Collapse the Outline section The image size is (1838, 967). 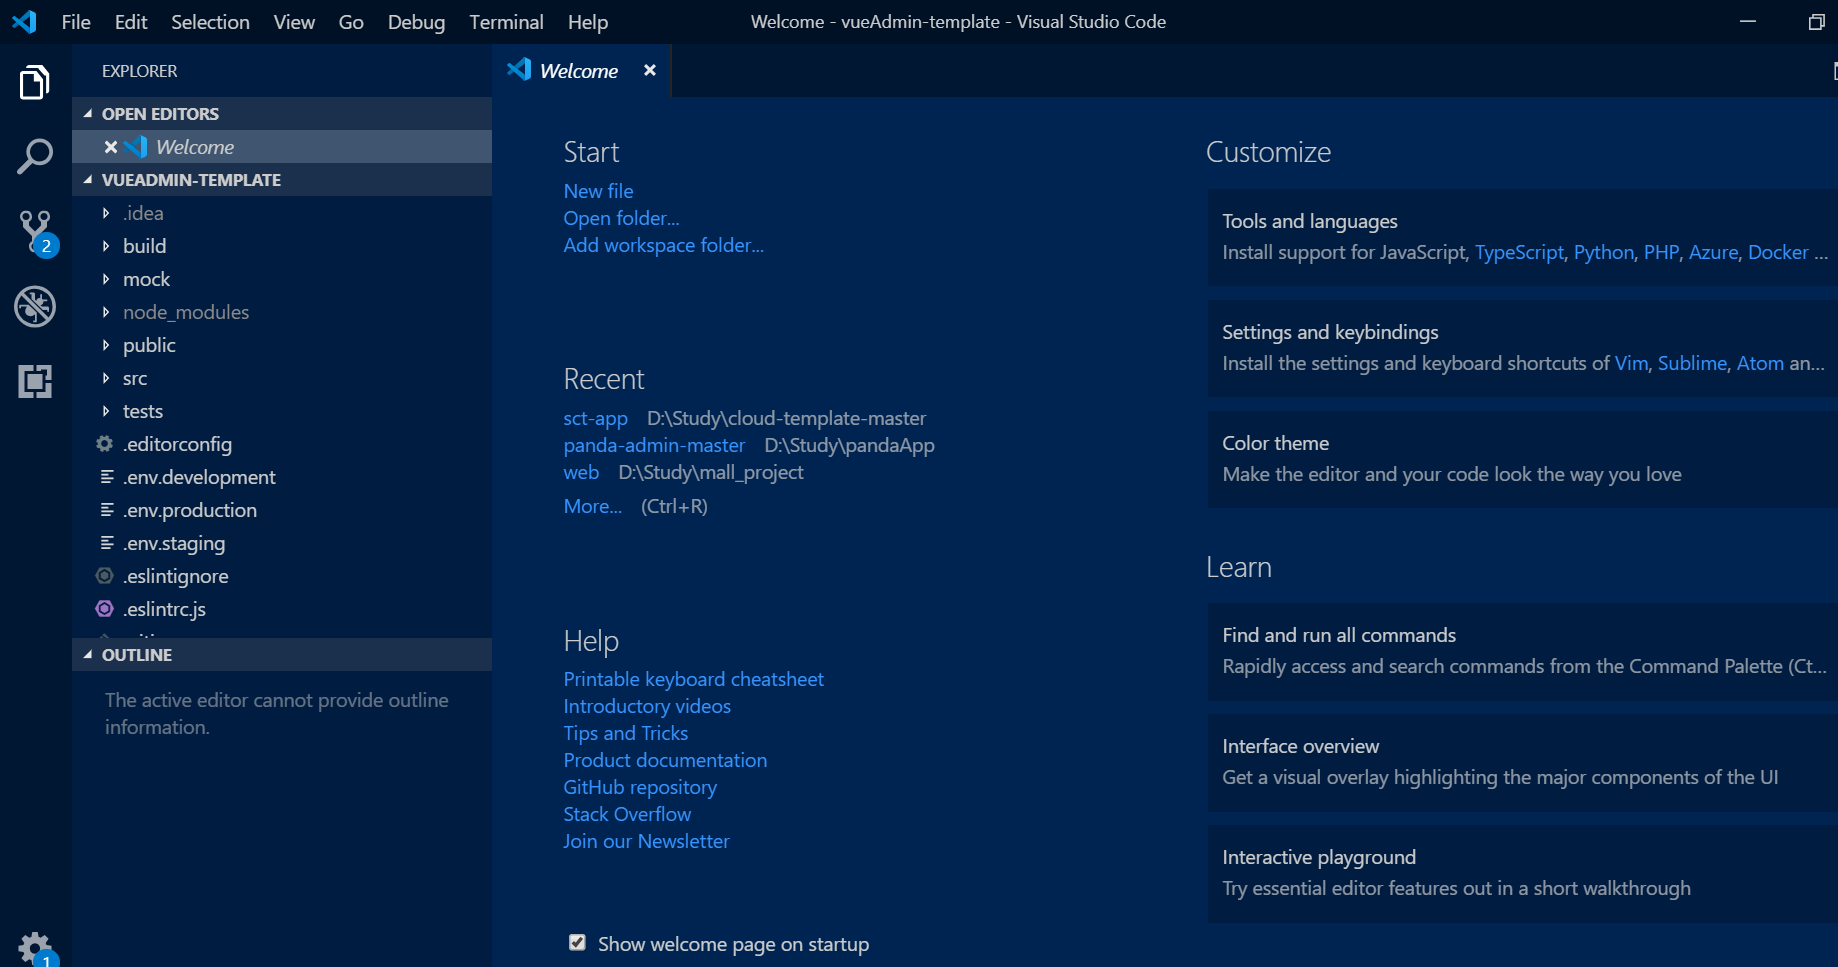click(88, 655)
